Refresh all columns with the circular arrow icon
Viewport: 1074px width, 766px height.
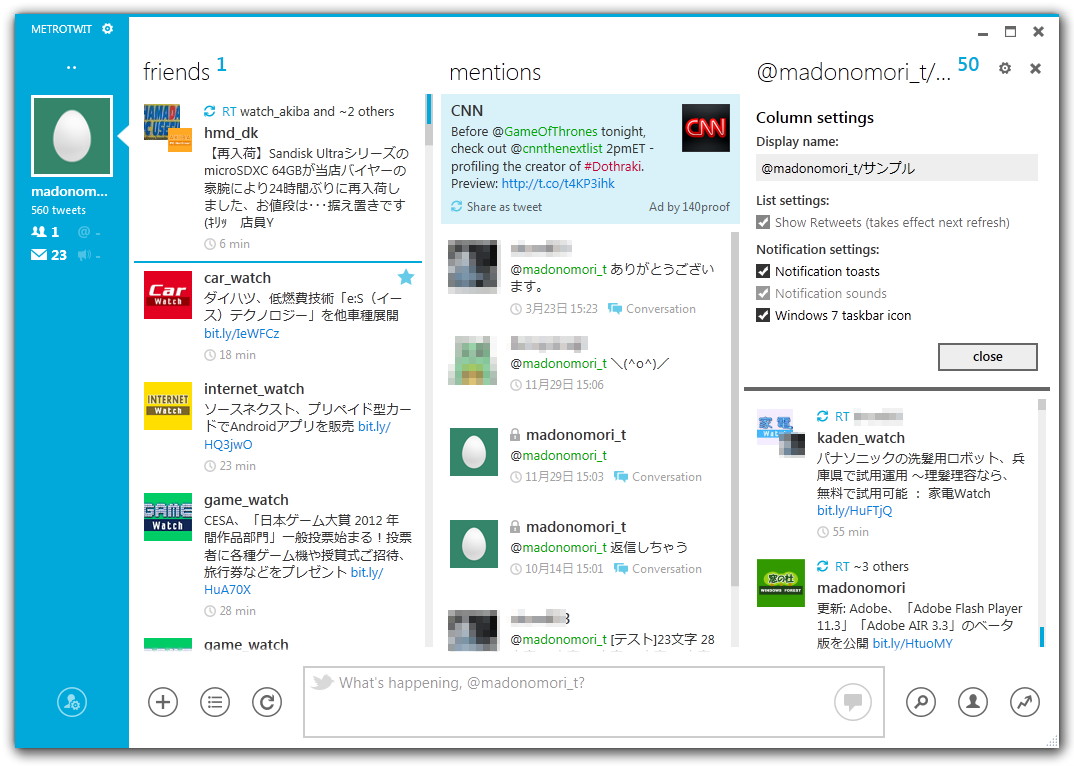(x=267, y=702)
